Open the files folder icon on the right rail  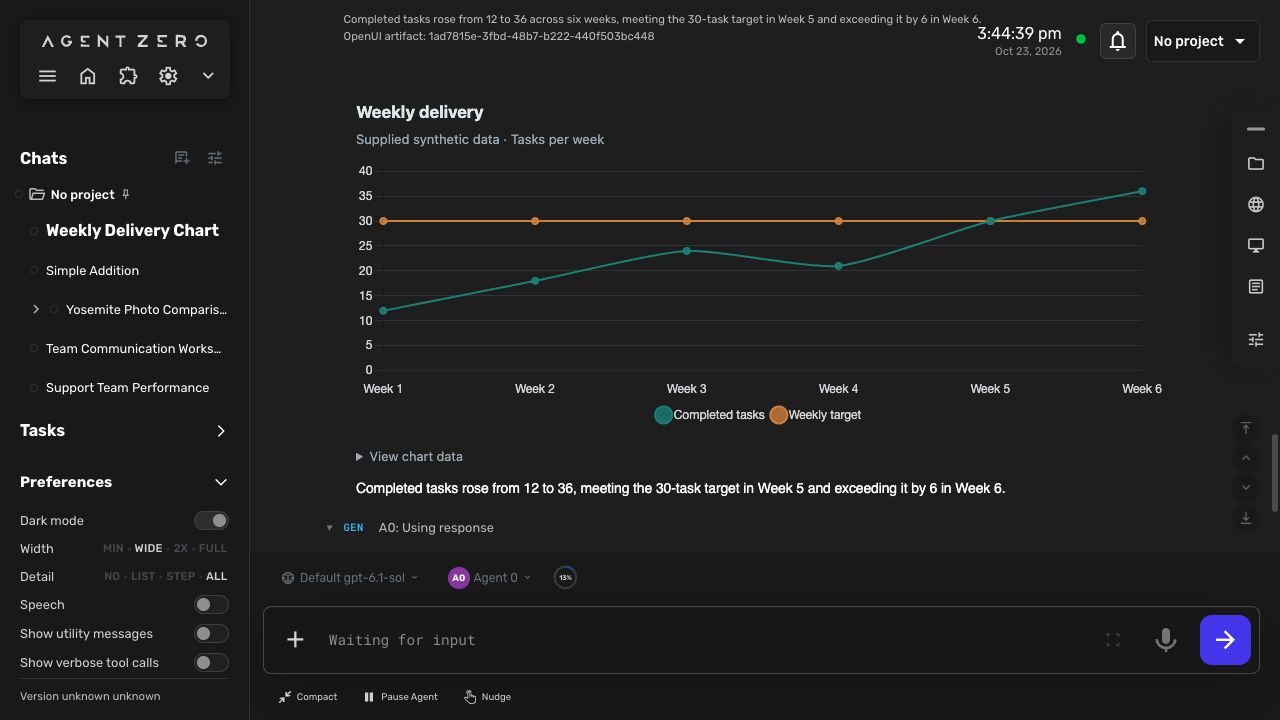(x=1256, y=164)
